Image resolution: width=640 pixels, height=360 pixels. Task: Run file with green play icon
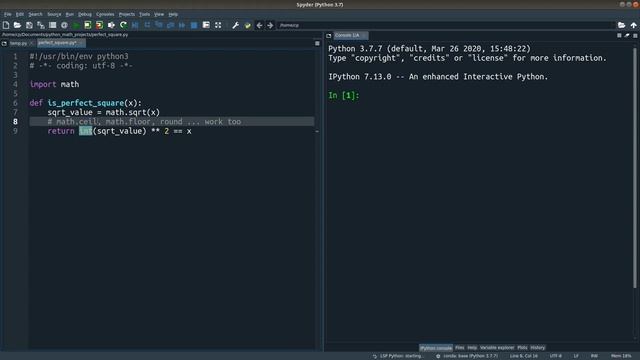click(x=76, y=25)
